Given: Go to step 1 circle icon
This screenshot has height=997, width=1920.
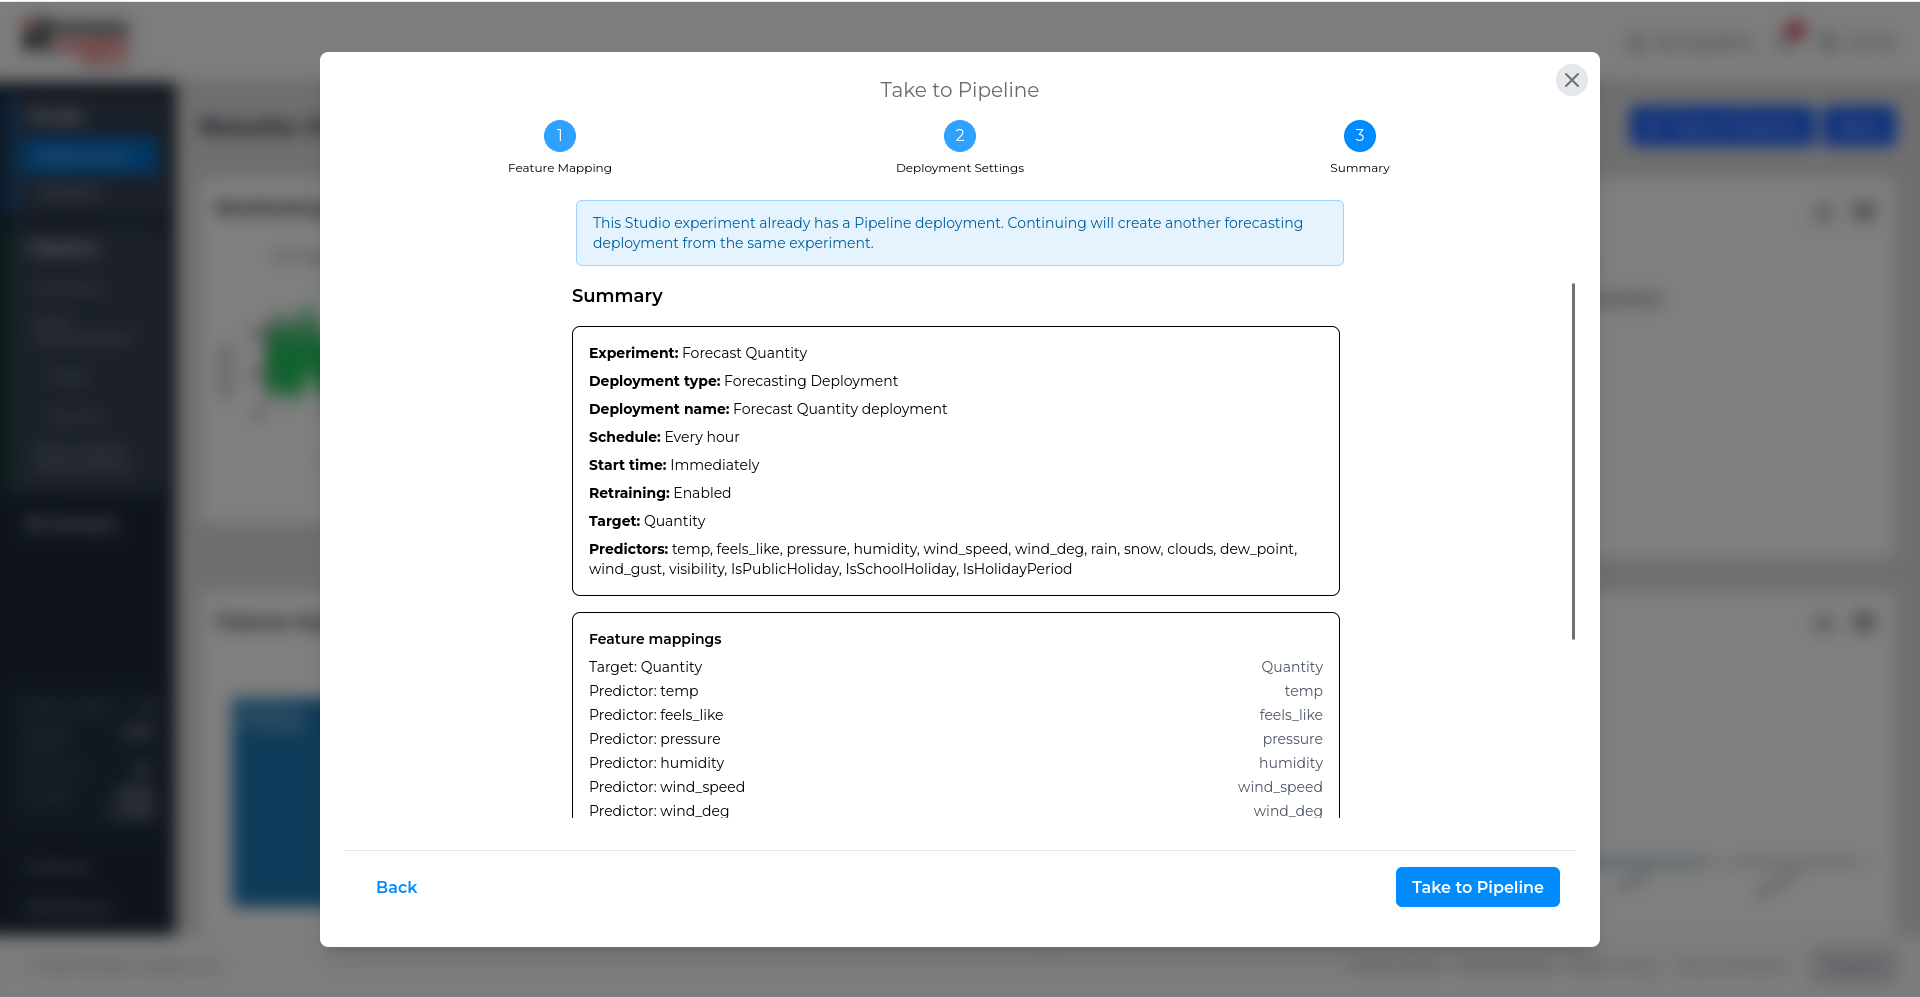Looking at the screenshot, I should click(560, 135).
